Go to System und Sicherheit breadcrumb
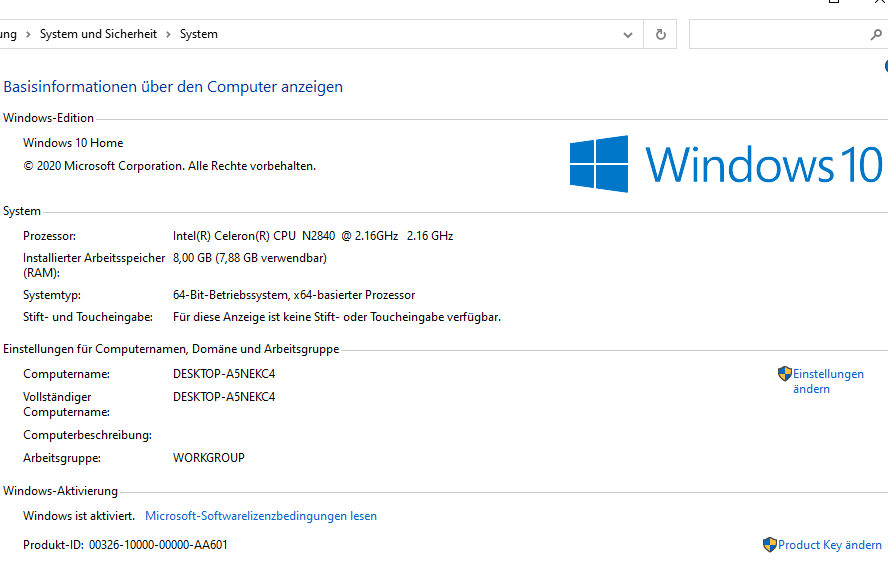This screenshot has width=888, height=573. [x=98, y=34]
